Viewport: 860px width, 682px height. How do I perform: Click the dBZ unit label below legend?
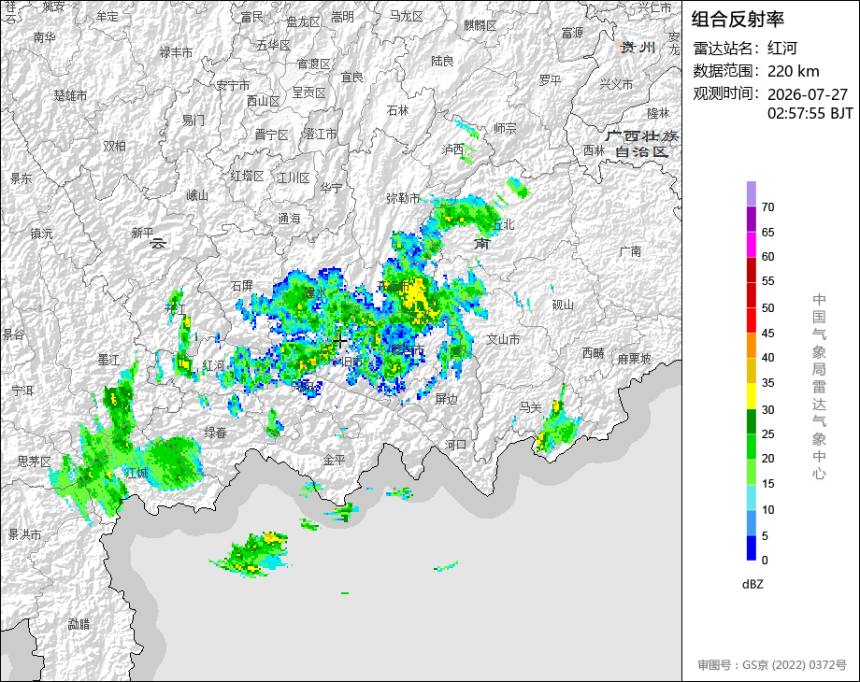(752, 584)
